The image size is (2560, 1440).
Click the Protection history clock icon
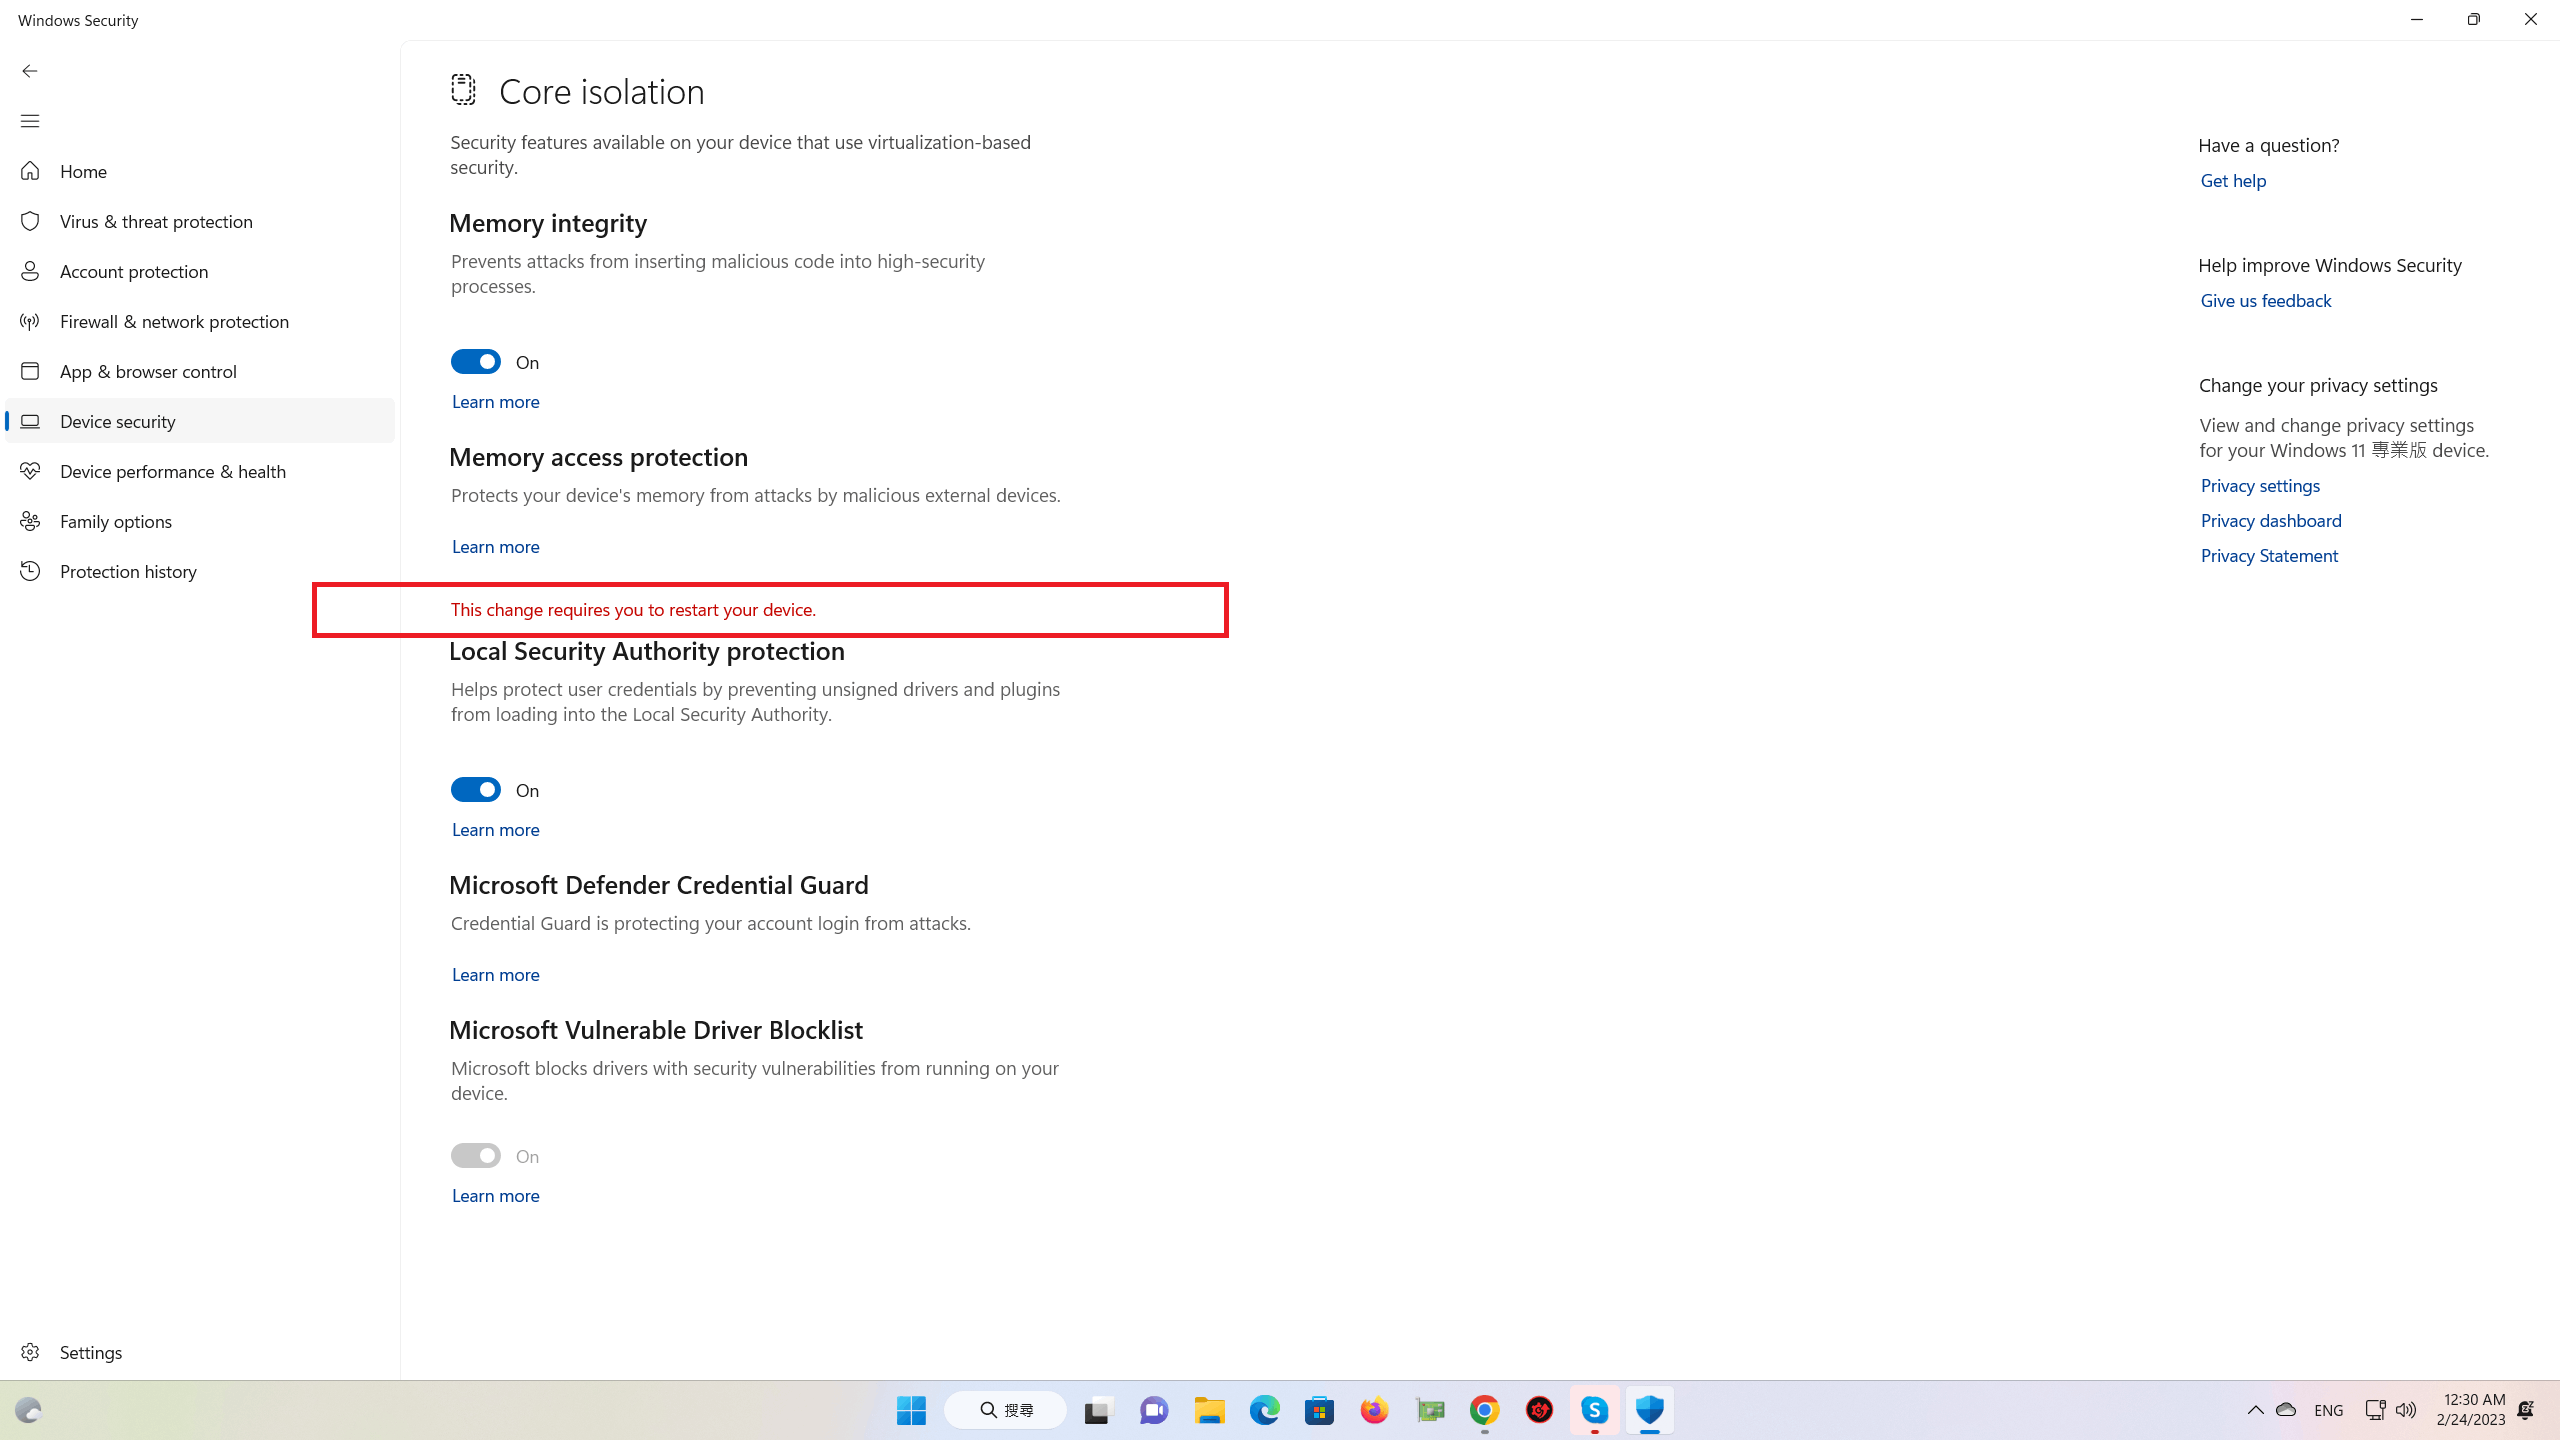30,571
